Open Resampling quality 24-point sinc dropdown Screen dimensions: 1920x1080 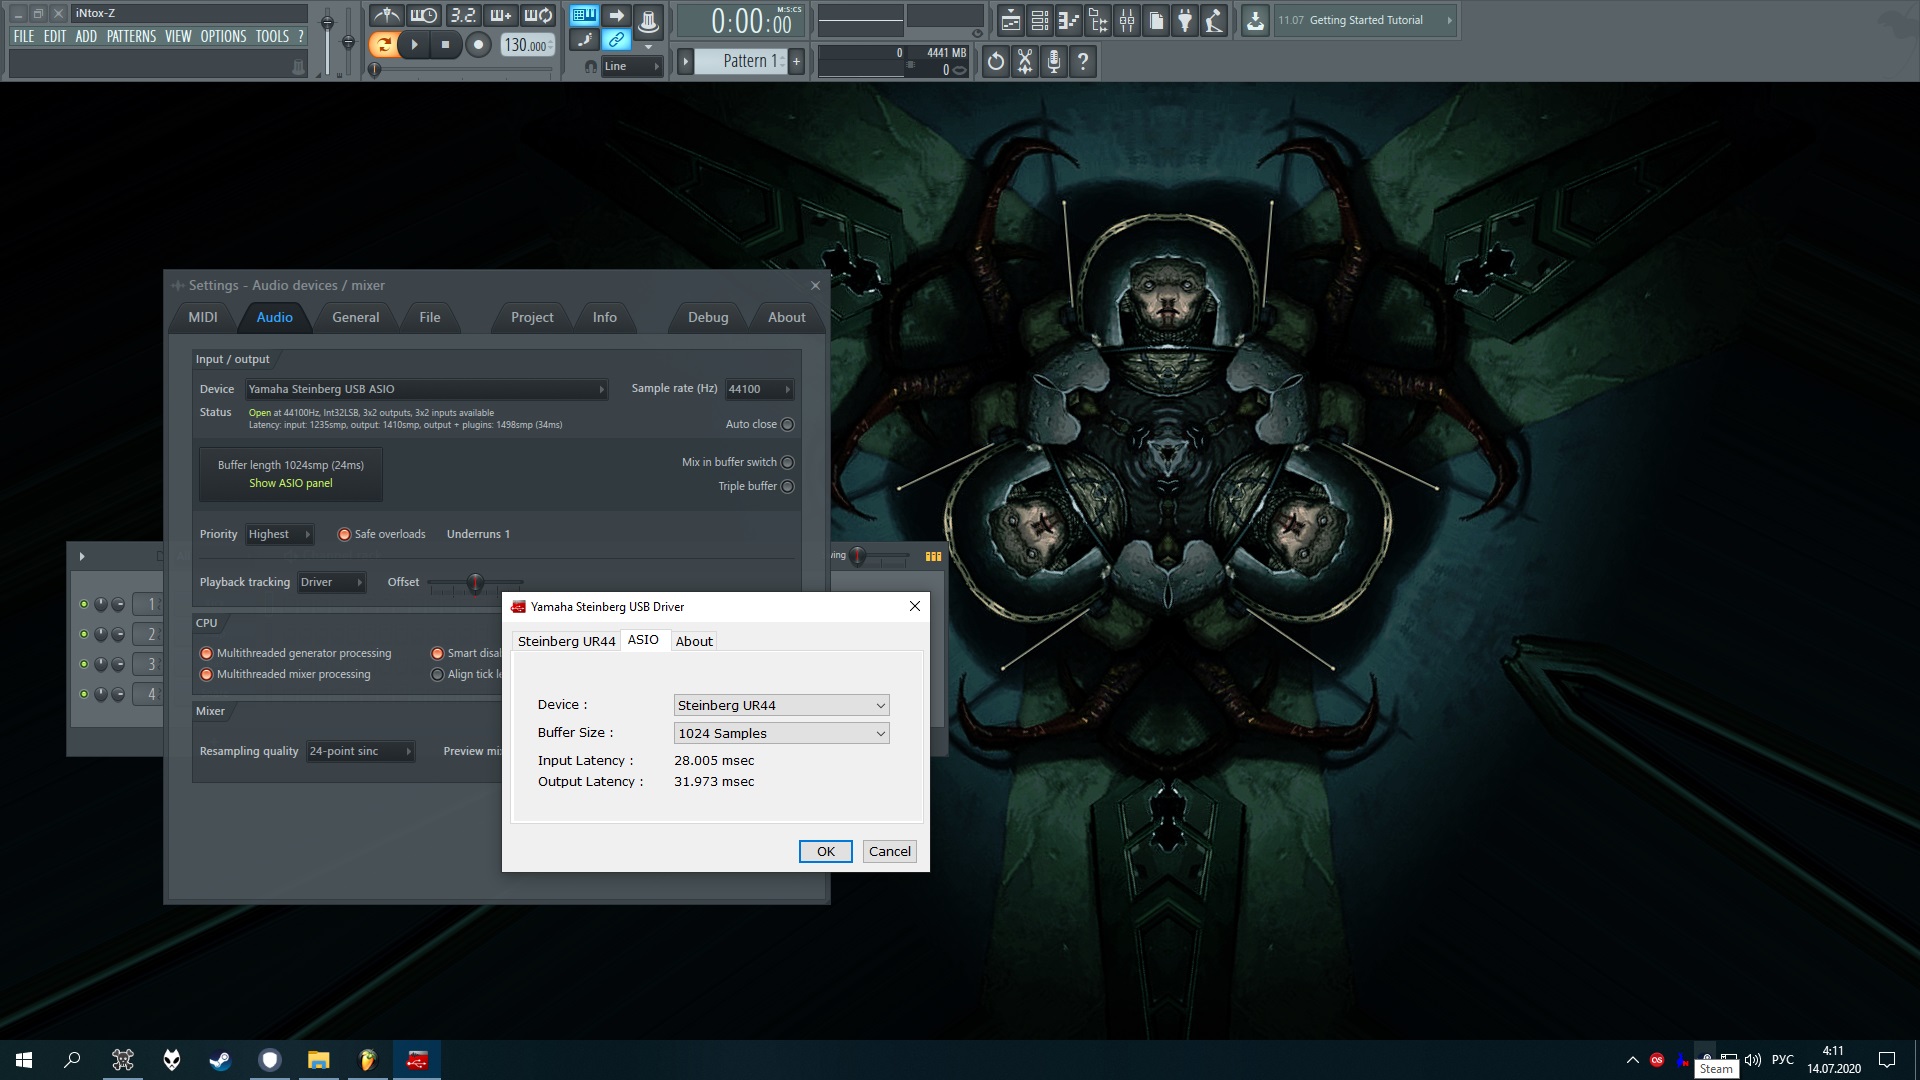pyautogui.click(x=360, y=751)
